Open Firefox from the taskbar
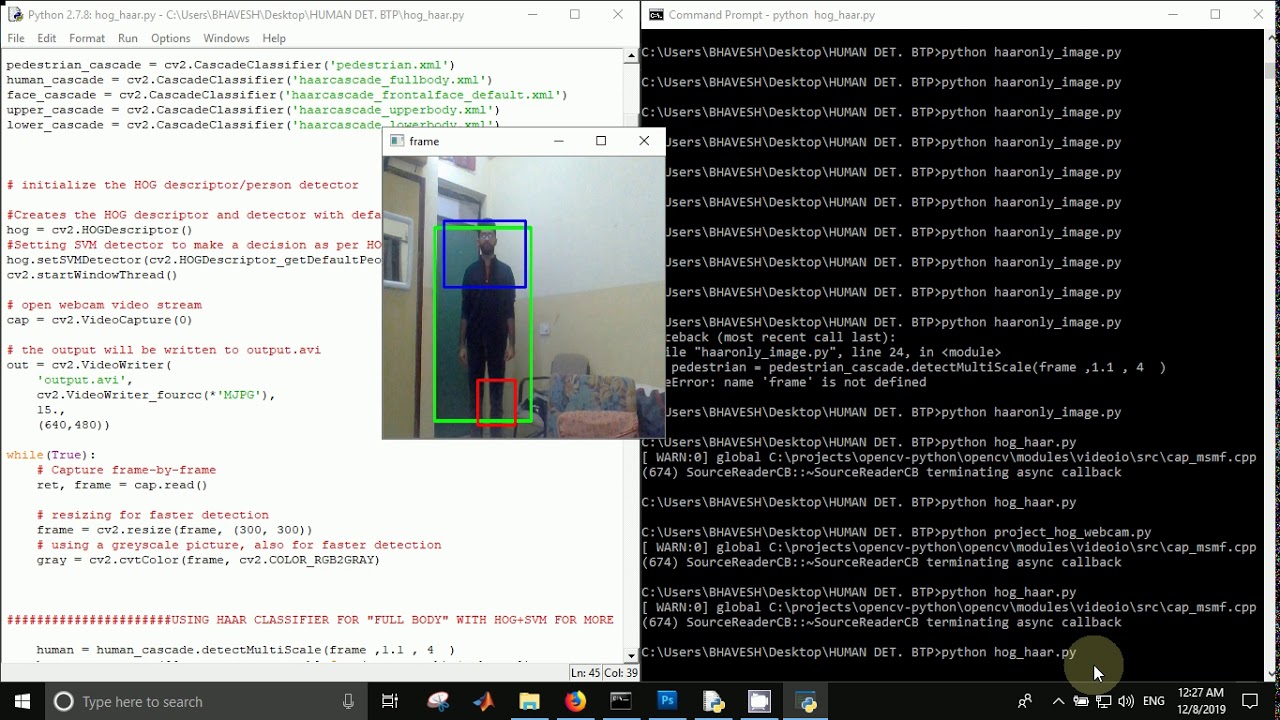The height and width of the screenshot is (720, 1280). pos(575,702)
